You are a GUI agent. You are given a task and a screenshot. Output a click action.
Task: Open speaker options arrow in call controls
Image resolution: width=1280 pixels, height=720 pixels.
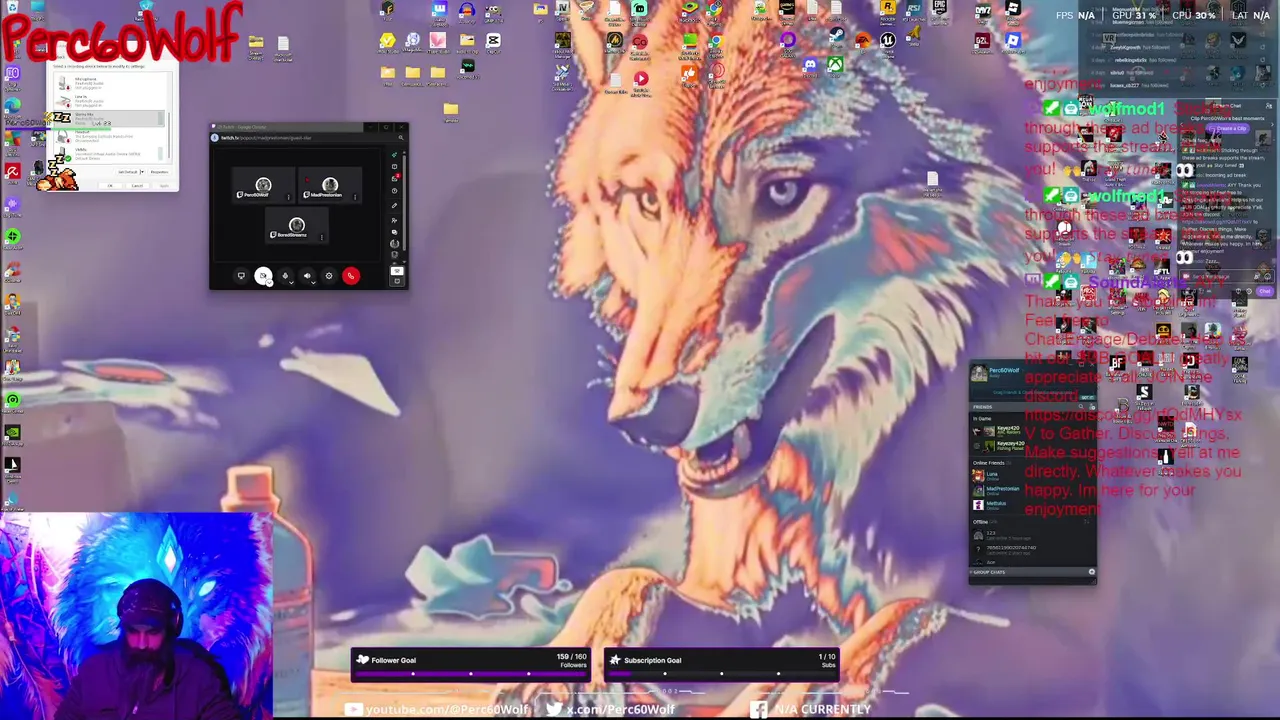(313, 283)
